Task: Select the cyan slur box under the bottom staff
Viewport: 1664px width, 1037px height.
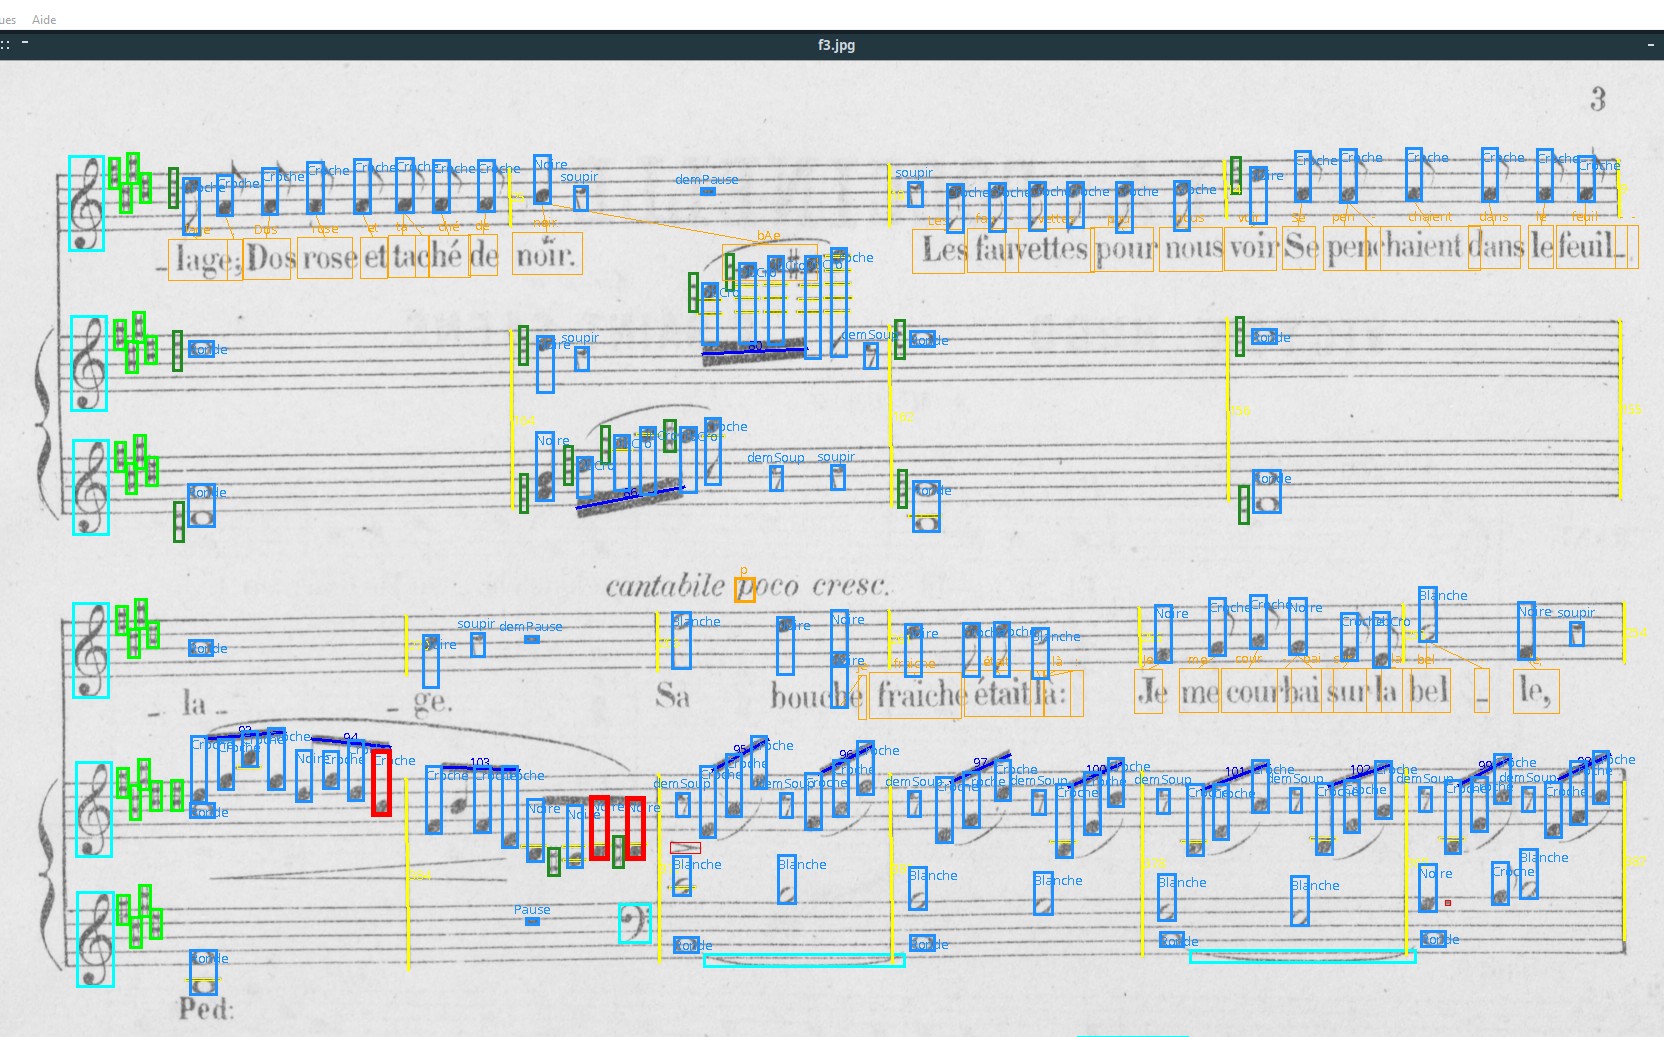Action: pyautogui.click(x=804, y=961)
